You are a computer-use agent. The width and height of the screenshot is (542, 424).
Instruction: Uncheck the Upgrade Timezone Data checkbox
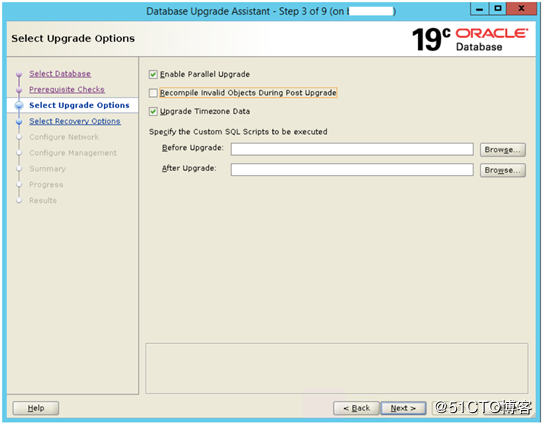[153, 112]
